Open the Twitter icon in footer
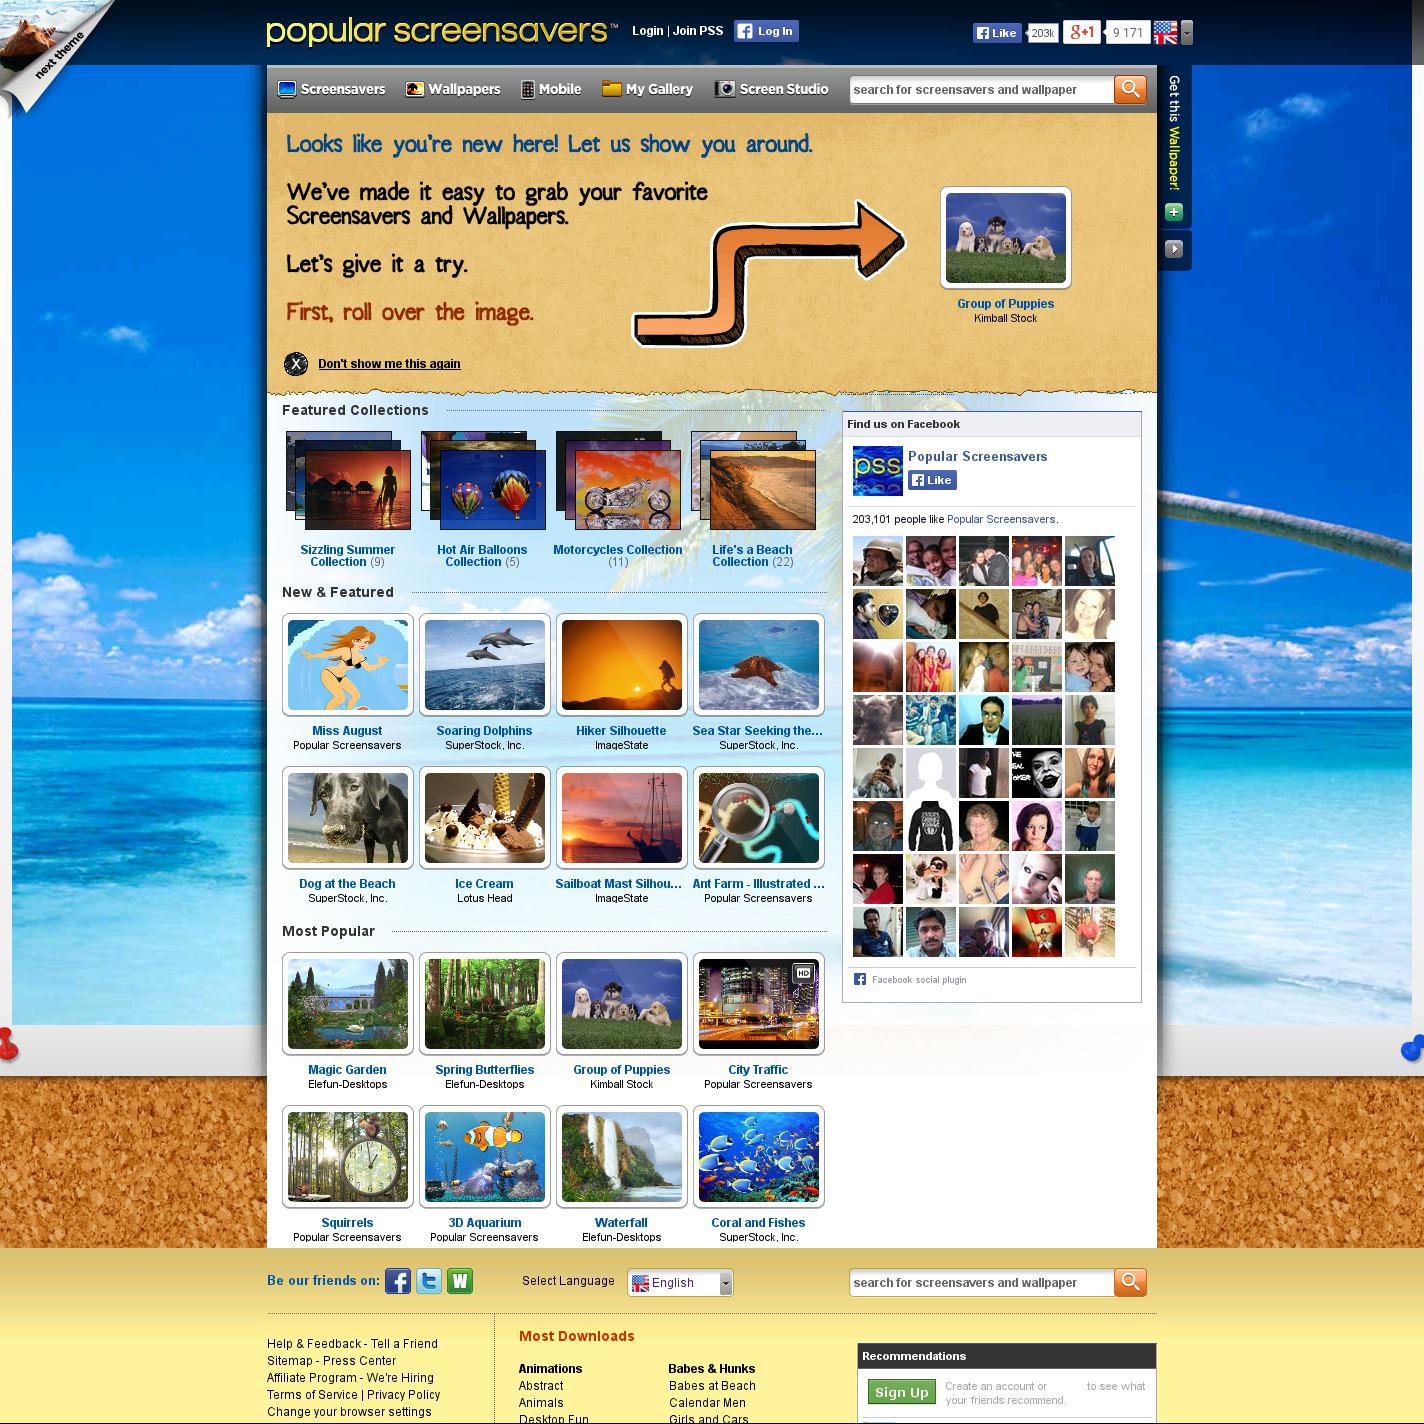The width and height of the screenshot is (1424, 1424). pos(429,1281)
